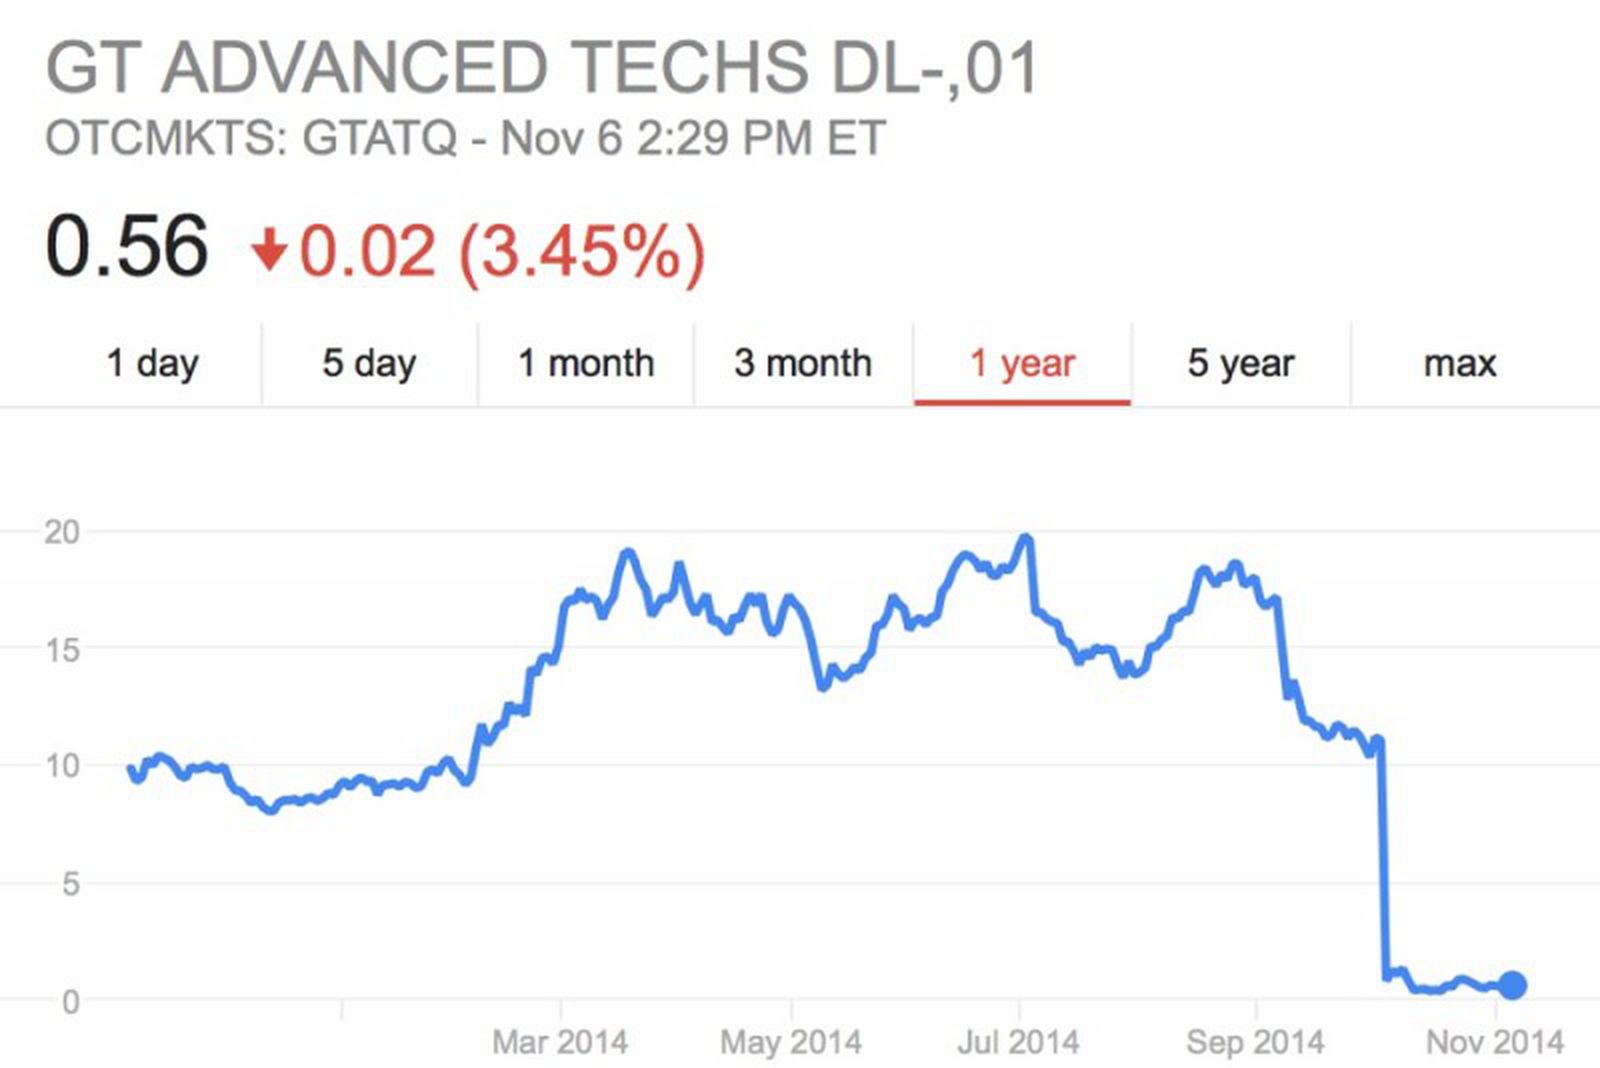Select the blue current price dot marker
Image resolution: width=1600 pixels, height=1068 pixels.
point(1511,986)
